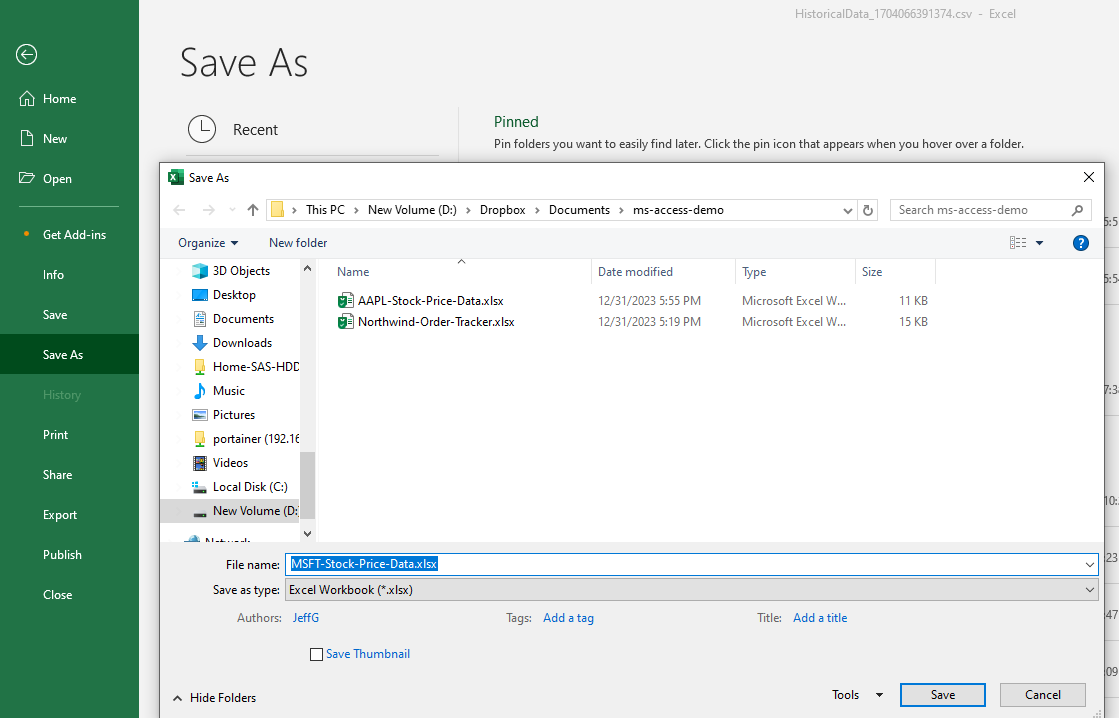Open the Downloads folder in navigation pane

tap(242, 343)
